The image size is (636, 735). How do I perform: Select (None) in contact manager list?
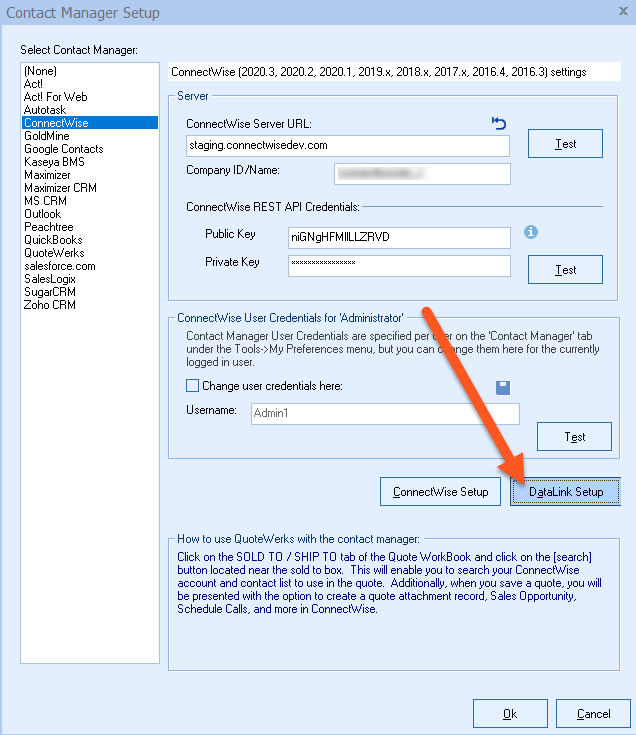pos(90,71)
